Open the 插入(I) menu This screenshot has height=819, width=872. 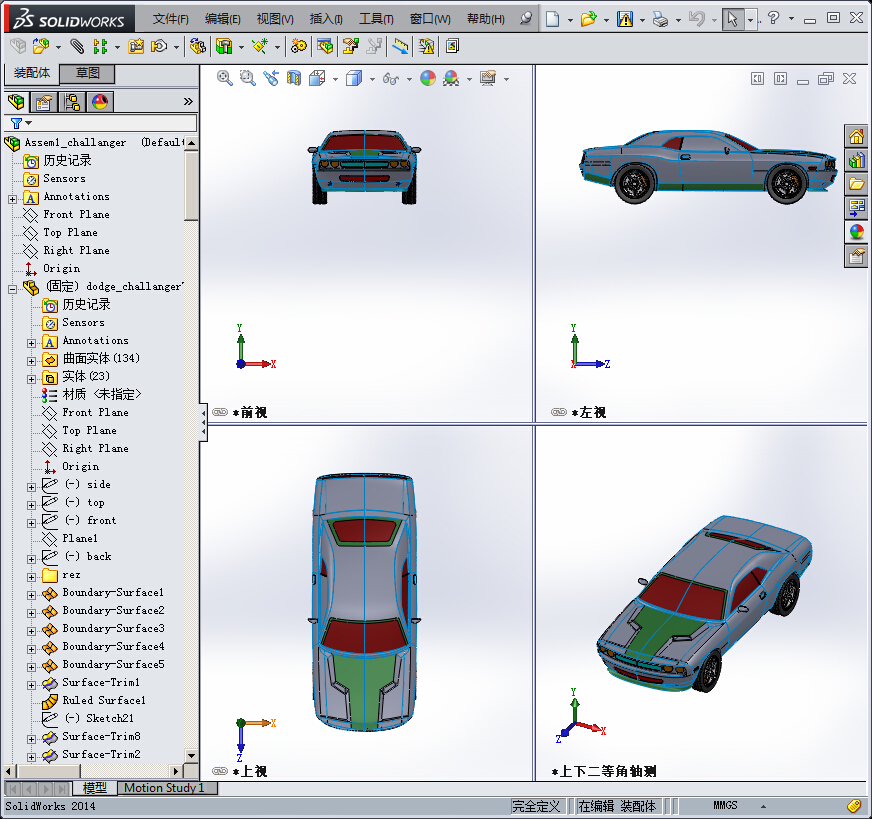tap(326, 19)
